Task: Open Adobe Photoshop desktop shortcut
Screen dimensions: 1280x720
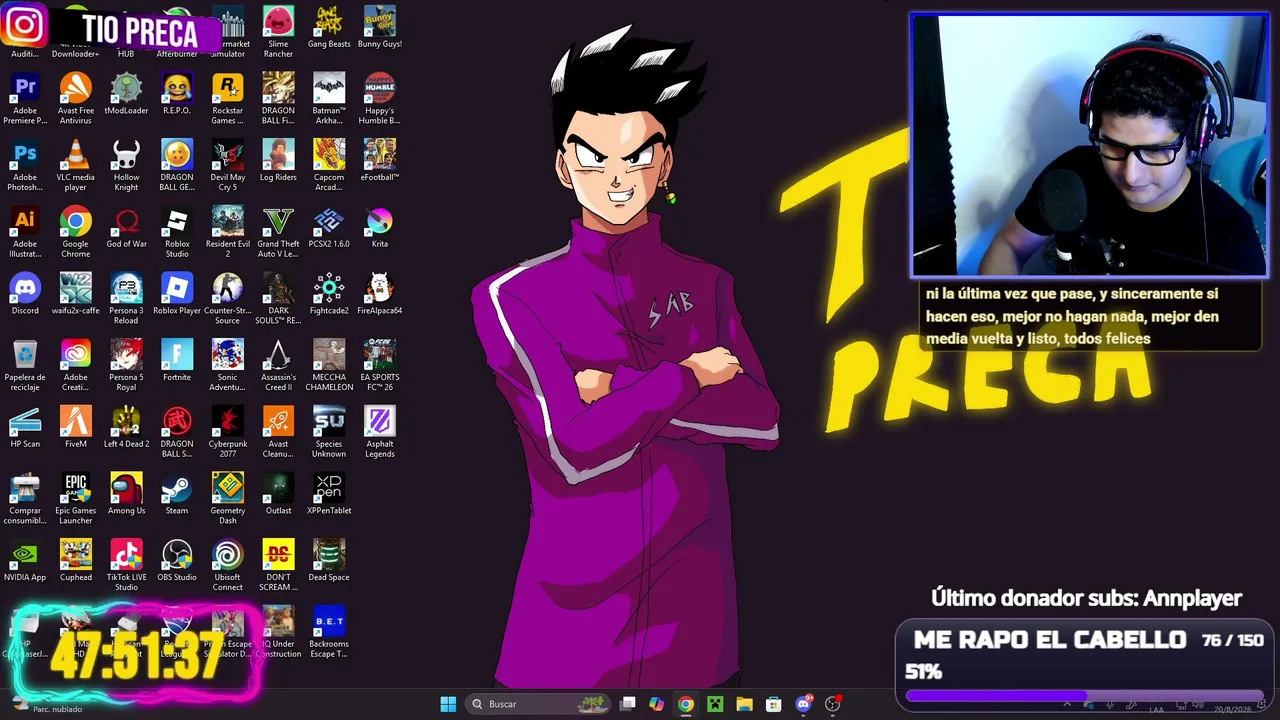Action: (x=25, y=165)
